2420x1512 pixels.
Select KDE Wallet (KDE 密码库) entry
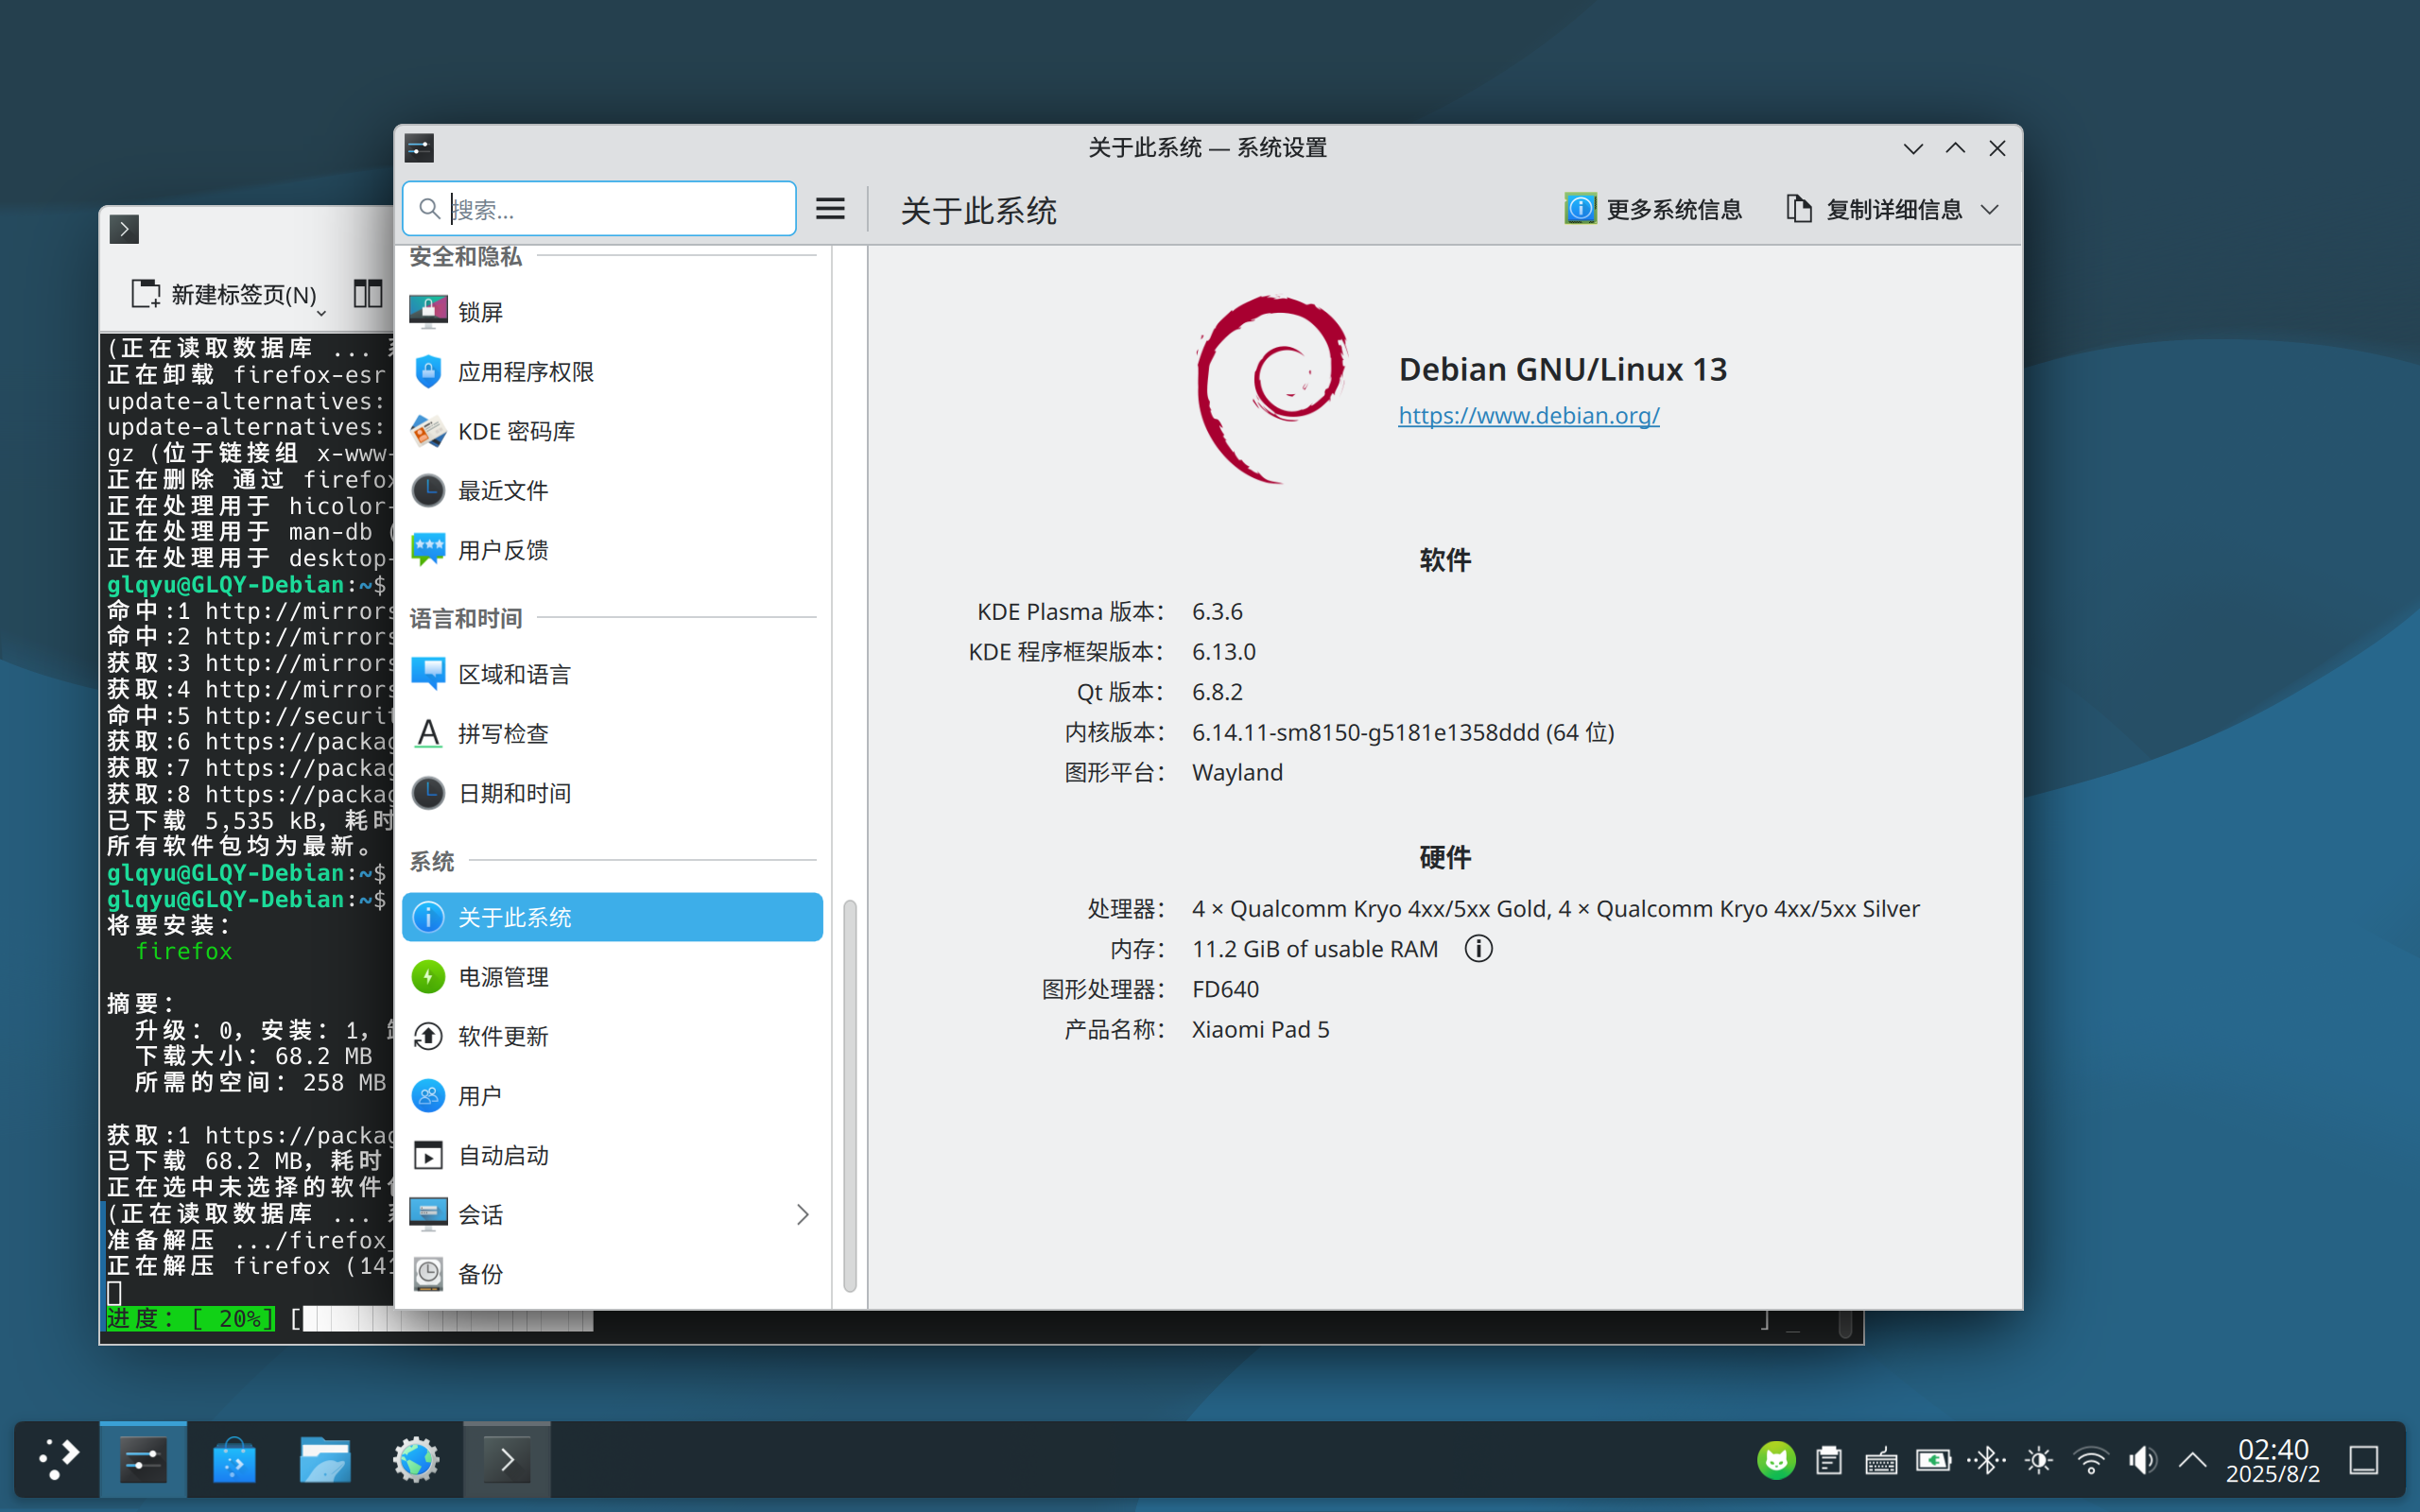coord(612,431)
